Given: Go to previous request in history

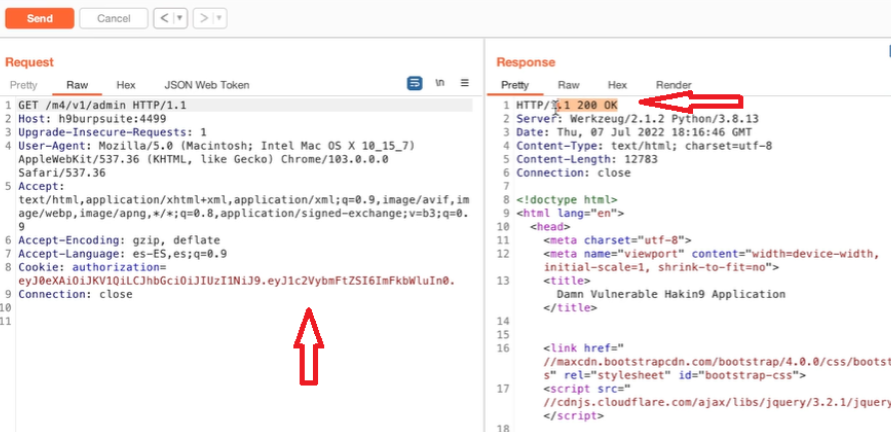Looking at the screenshot, I should click(164, 18).
